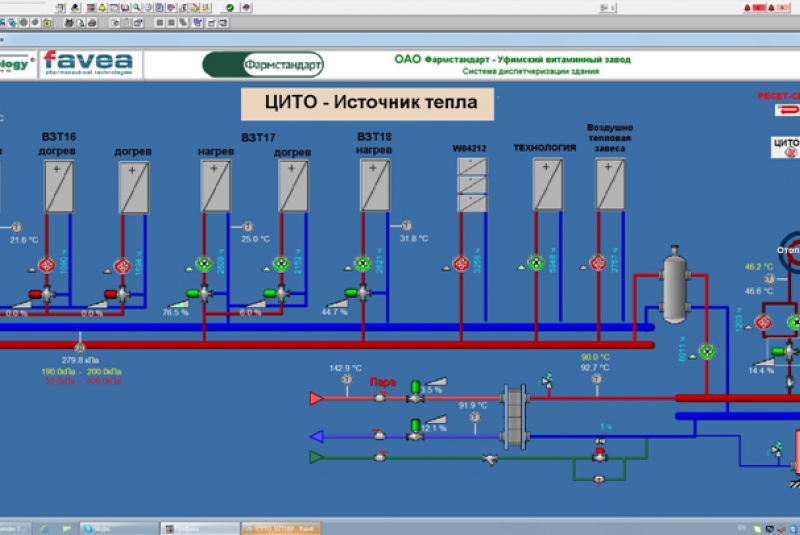Click the plate heat exchanger symbol
Viewport: 800px width, 535px height.
point(515,417)
